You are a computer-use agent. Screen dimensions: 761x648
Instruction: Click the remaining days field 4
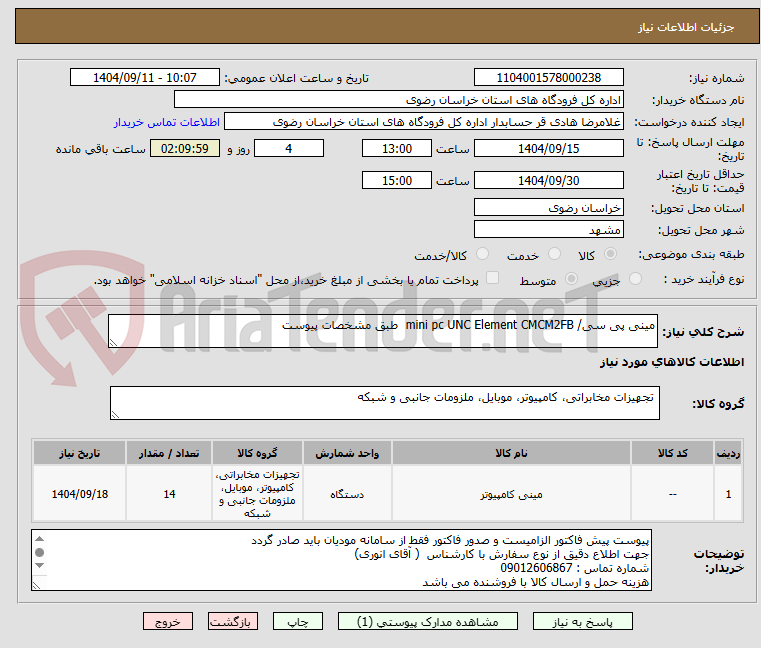pos(289,149)
